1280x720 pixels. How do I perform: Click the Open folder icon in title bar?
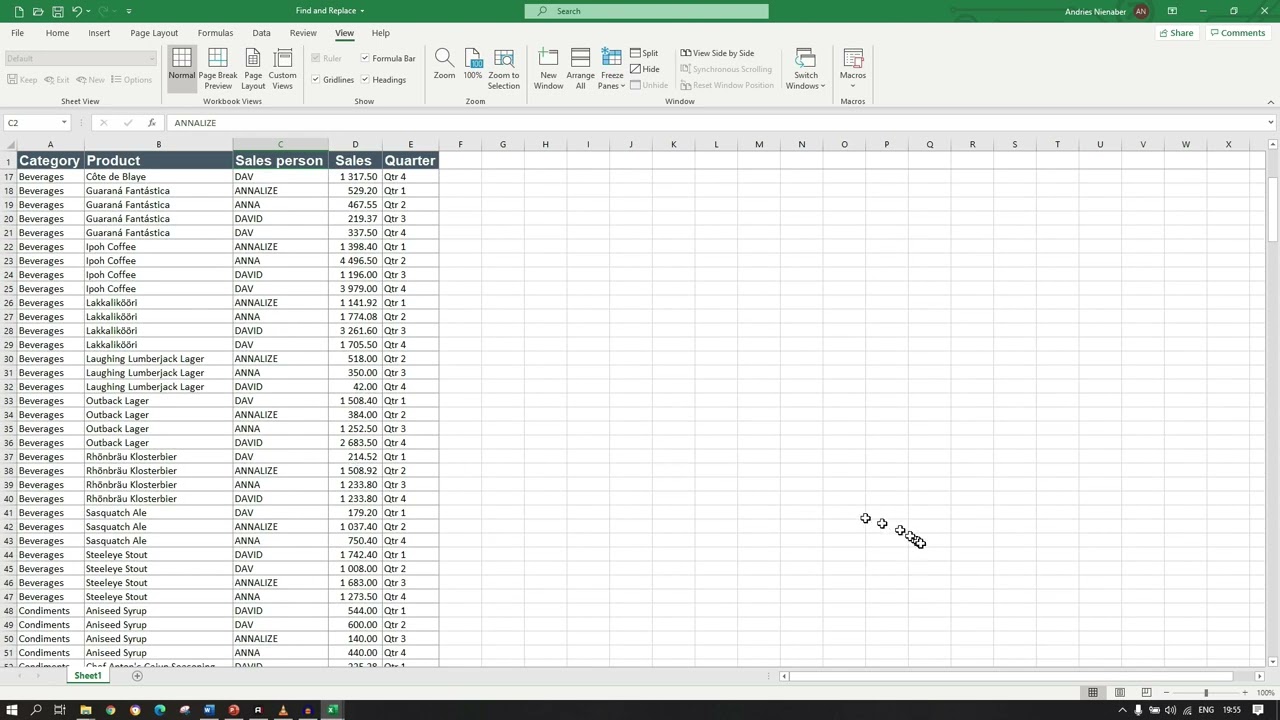click(x=38, y=11)
